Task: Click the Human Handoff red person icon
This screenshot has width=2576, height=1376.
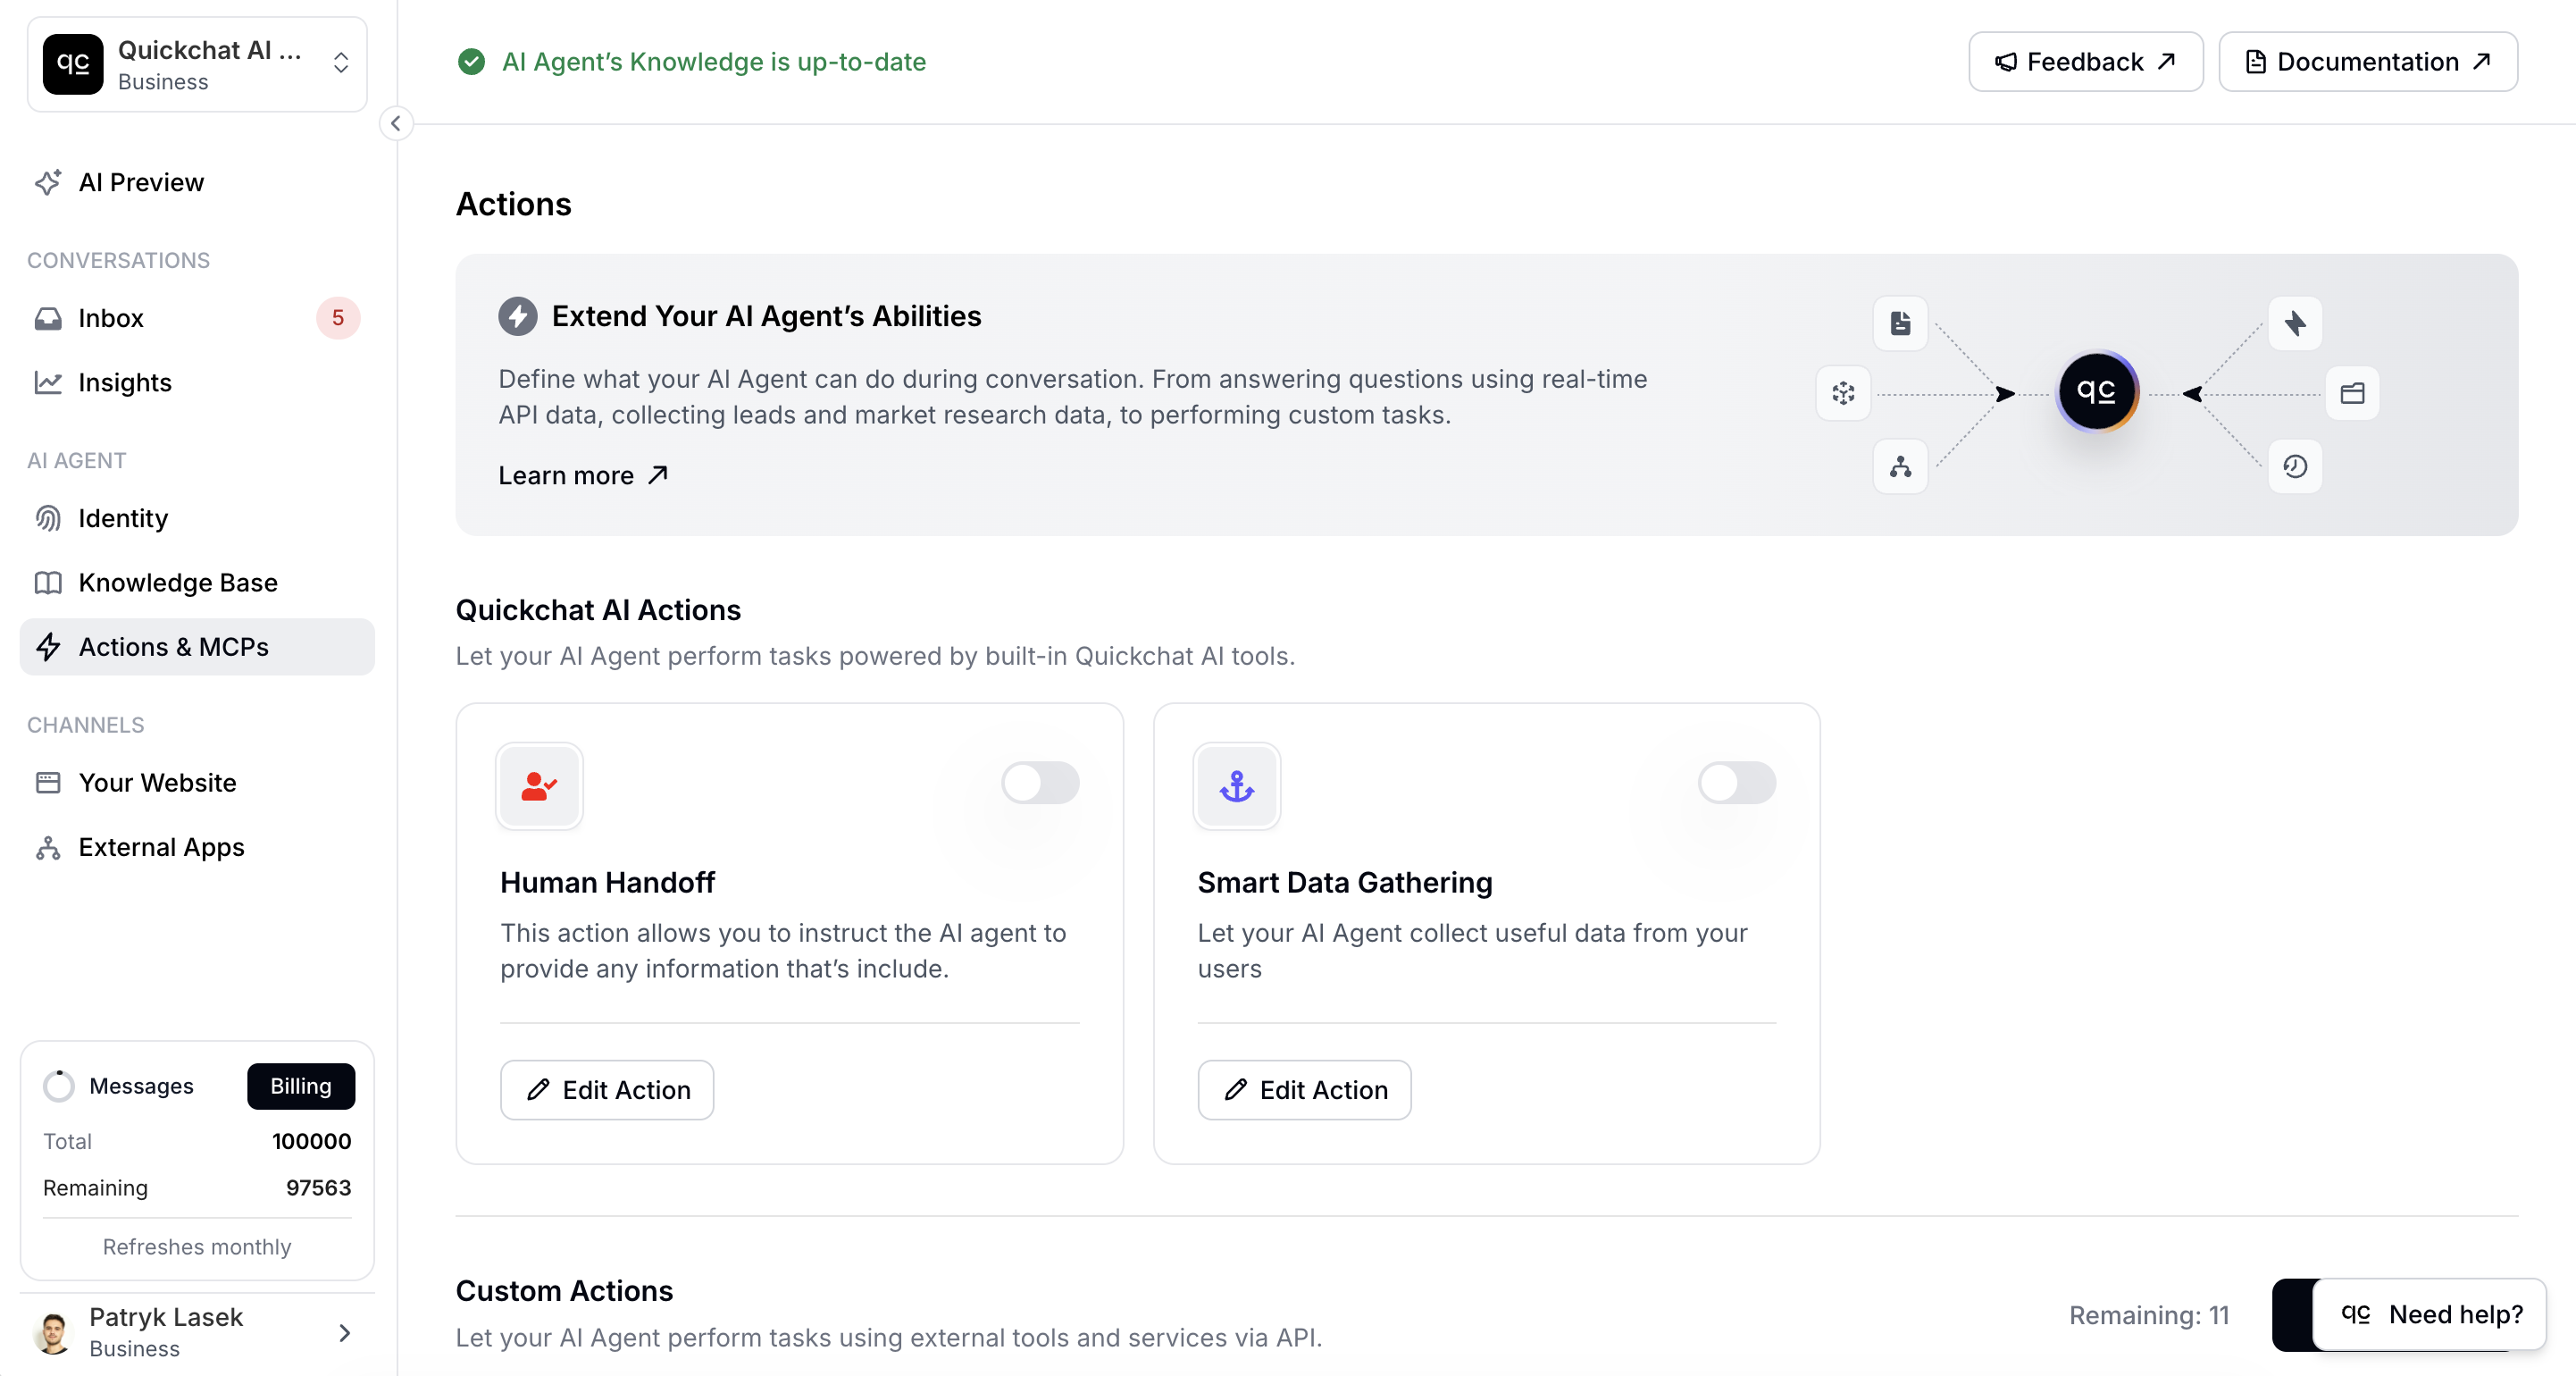Action: [x=538, y=786]
